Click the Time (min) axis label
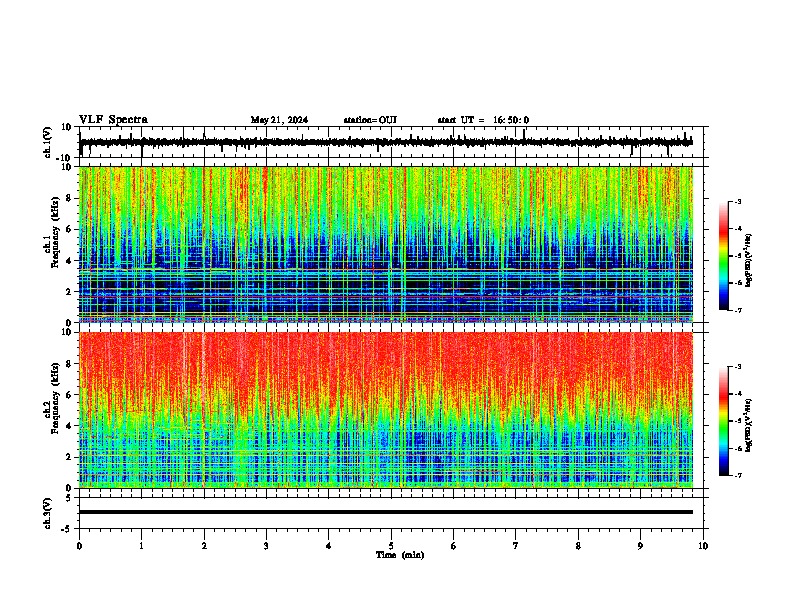The image size is (792, 612). 400,555
